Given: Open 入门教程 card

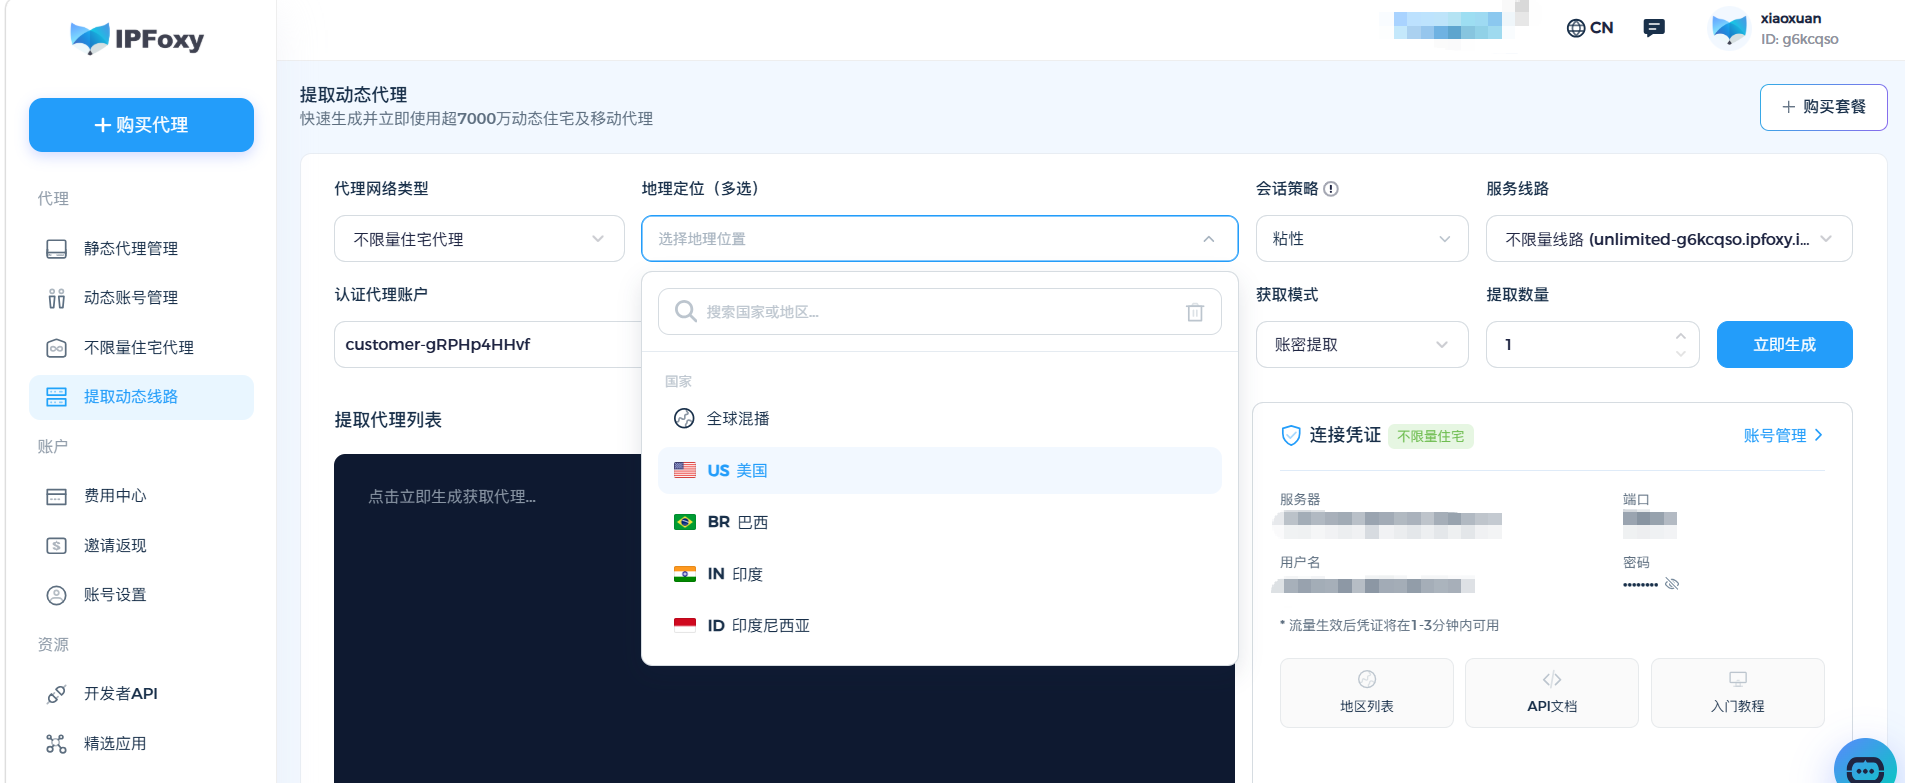Looking at the screenshot, I should (x=1738, y=692).
